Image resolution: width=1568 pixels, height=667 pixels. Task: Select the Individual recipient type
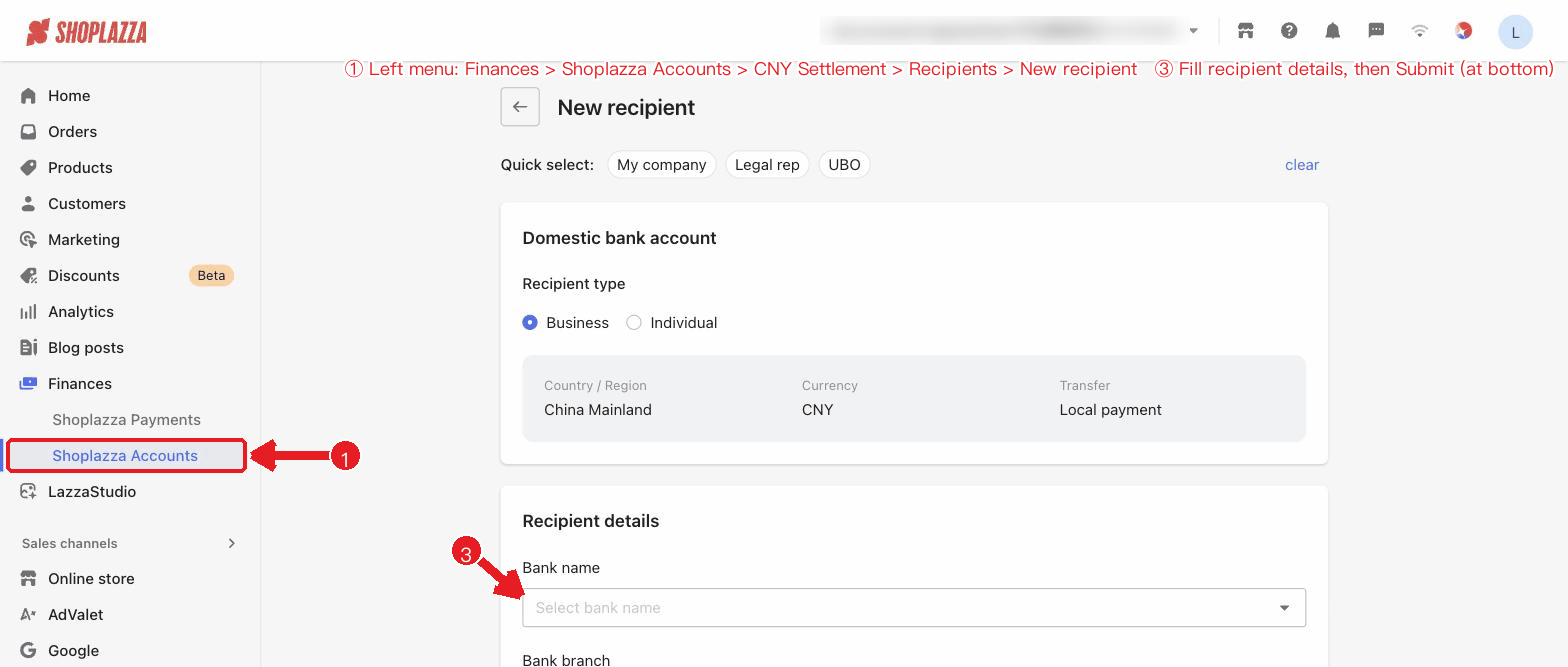633,323
